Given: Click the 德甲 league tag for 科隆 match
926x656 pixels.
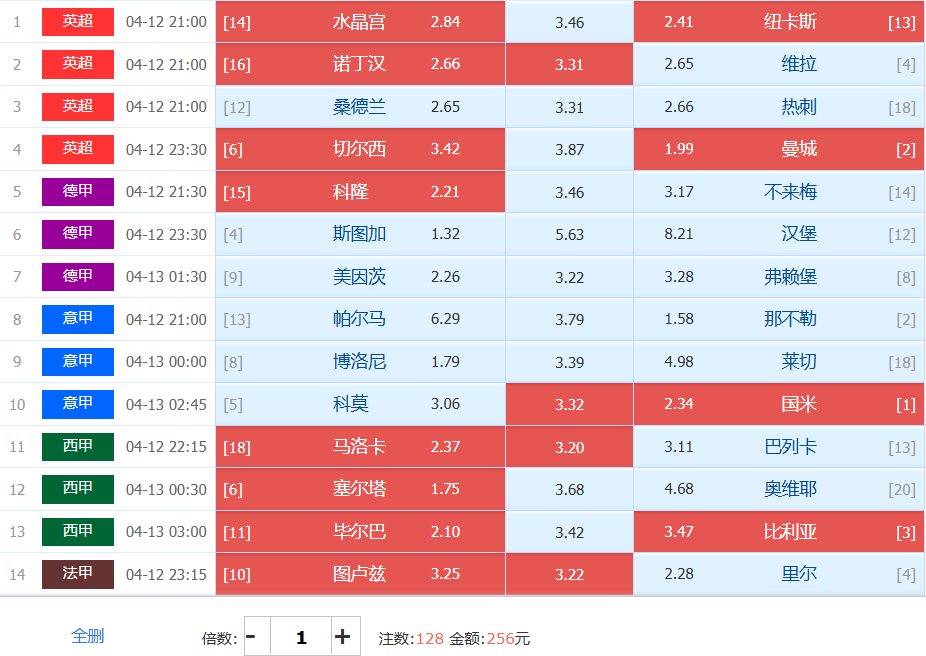Looking at the screenshot, I should [x=78, y=192].
